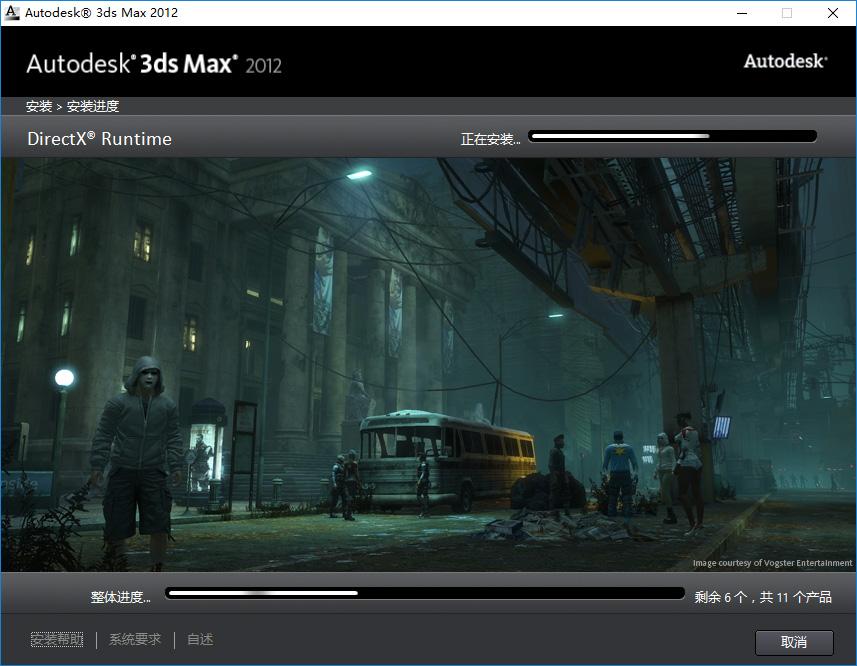This screenshot has width=857, height=666.
Task: Click the disabled maximize window button
Action: [x=786, y=13]
